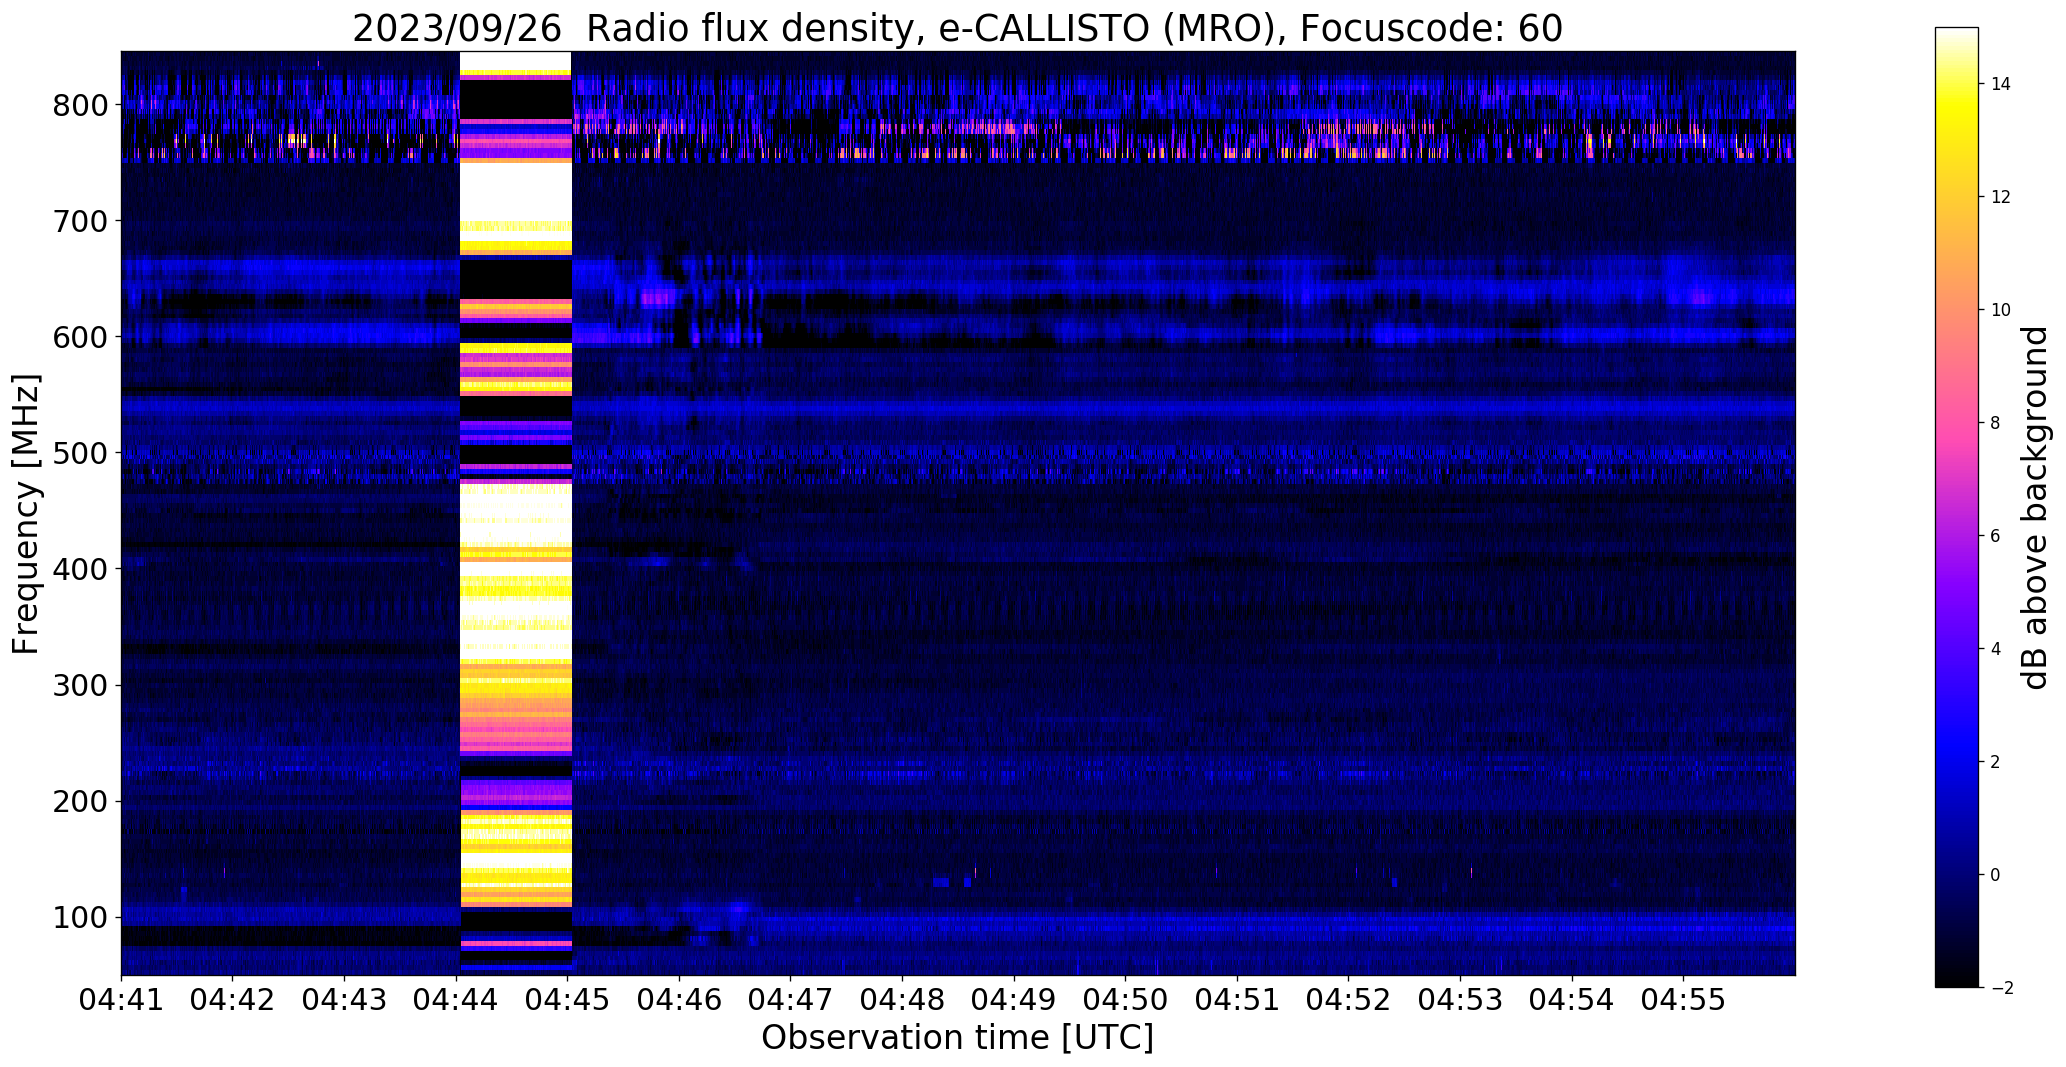Click the 100 frequency tick label
This screenshot has height=1067, width=2066.
point(80,917)
